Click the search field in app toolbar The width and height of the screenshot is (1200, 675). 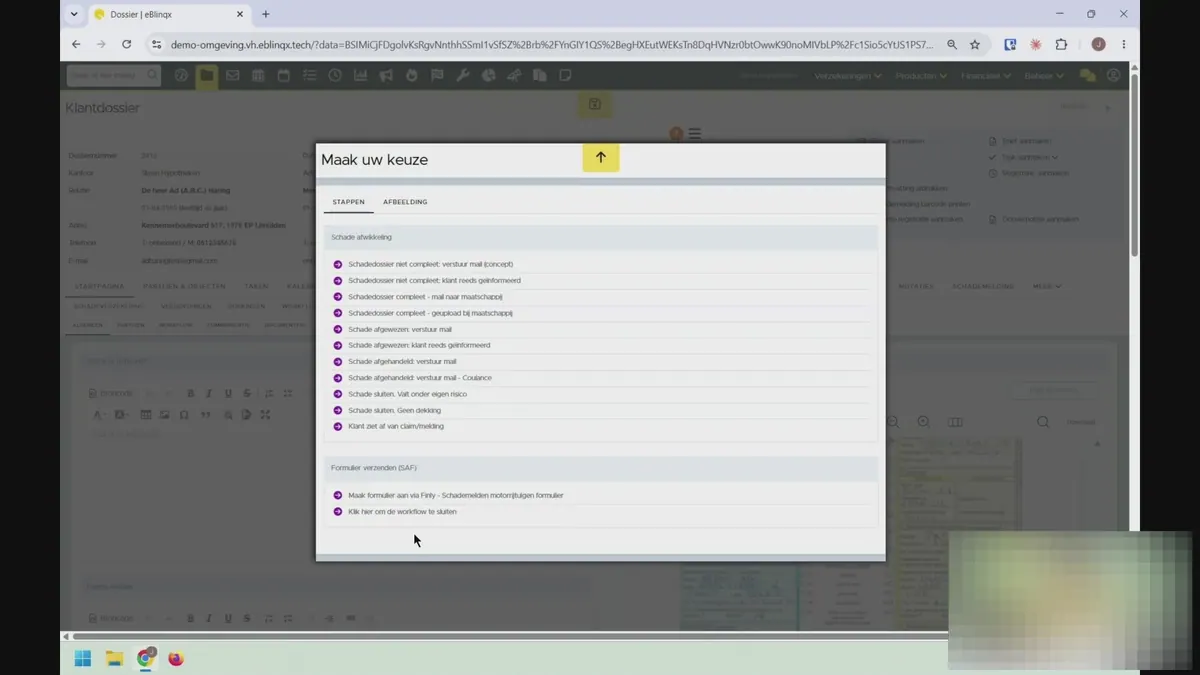pyautogui.click(x=113, y=76)
